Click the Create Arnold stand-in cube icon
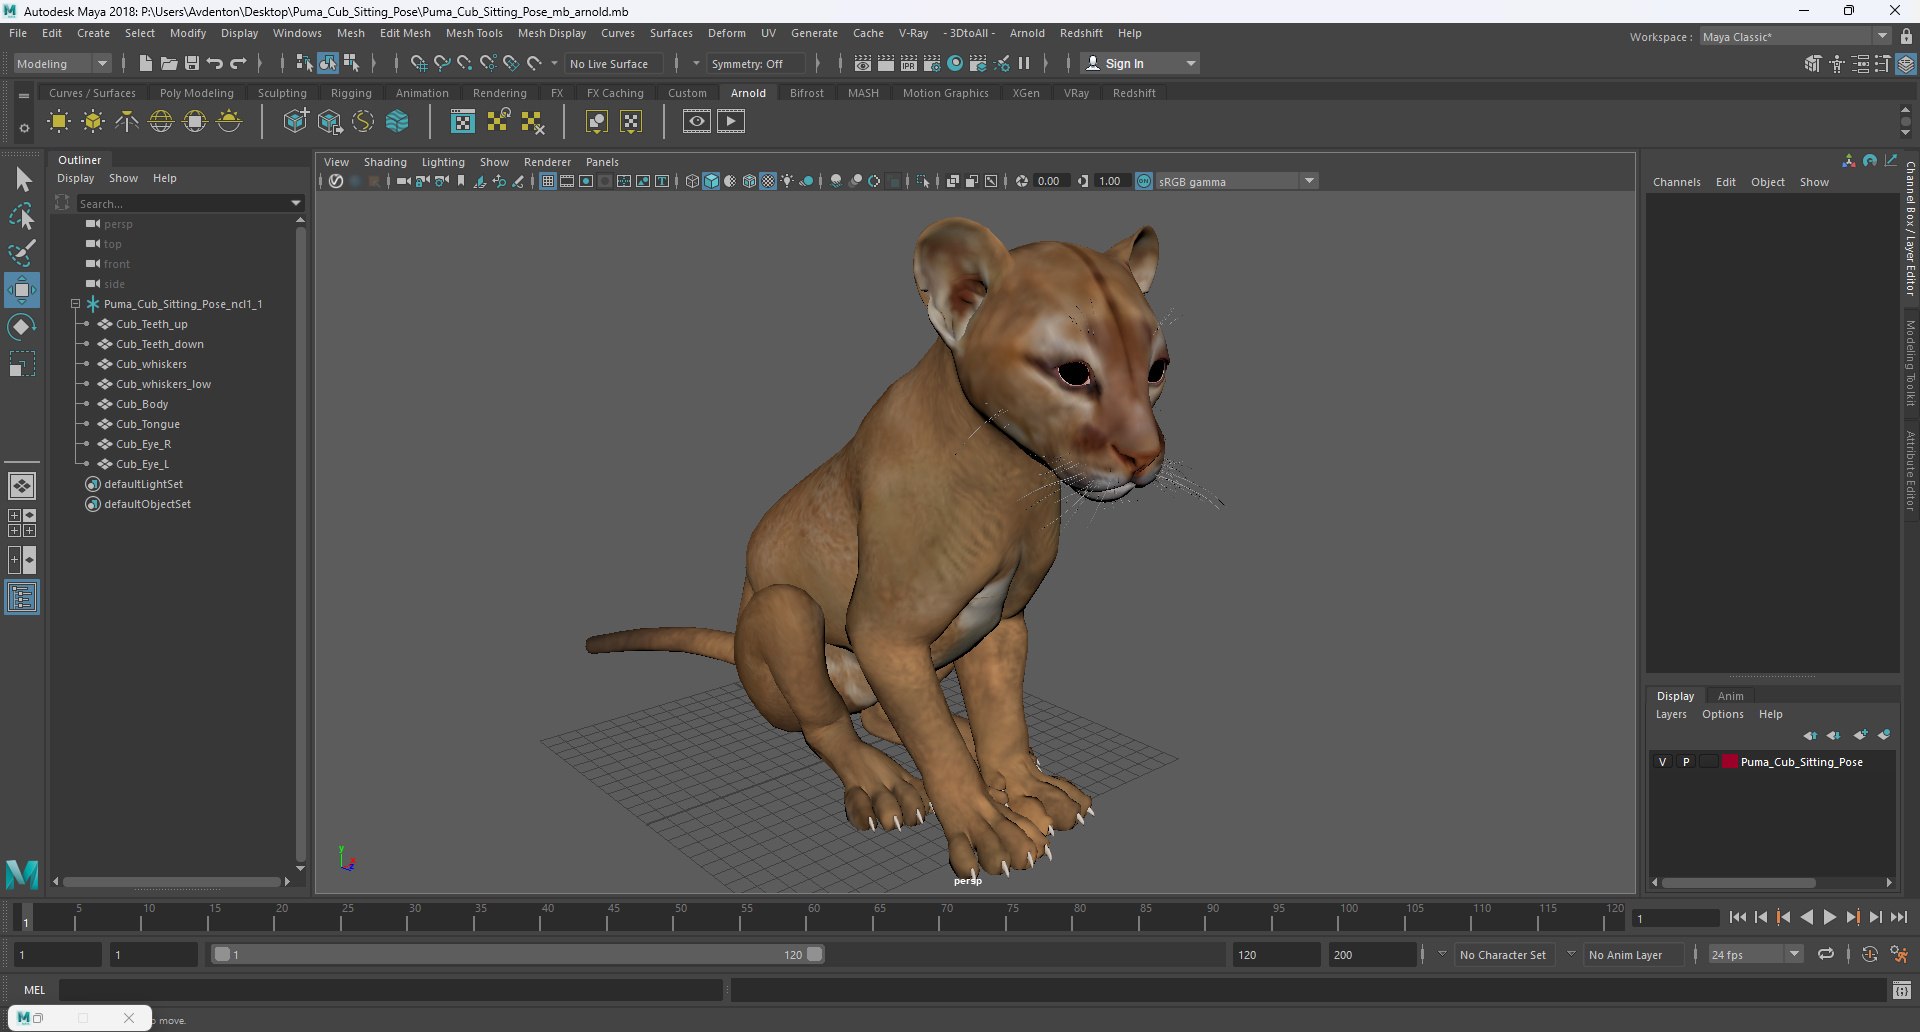This screenshot has width=1920, height=1032. click(296, 122)
